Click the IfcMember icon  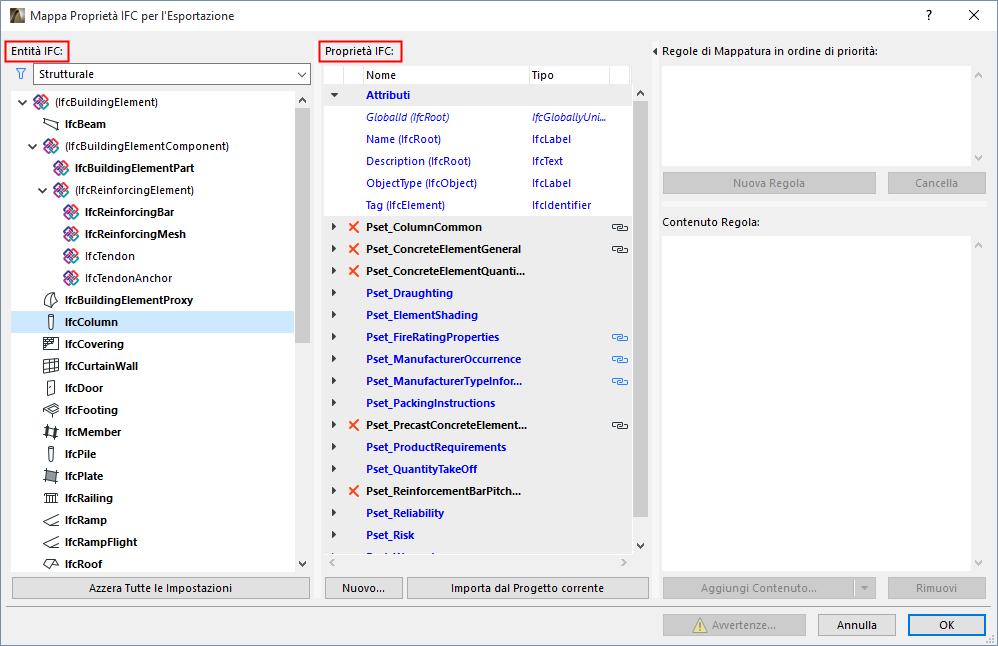[x=51, y=432]
